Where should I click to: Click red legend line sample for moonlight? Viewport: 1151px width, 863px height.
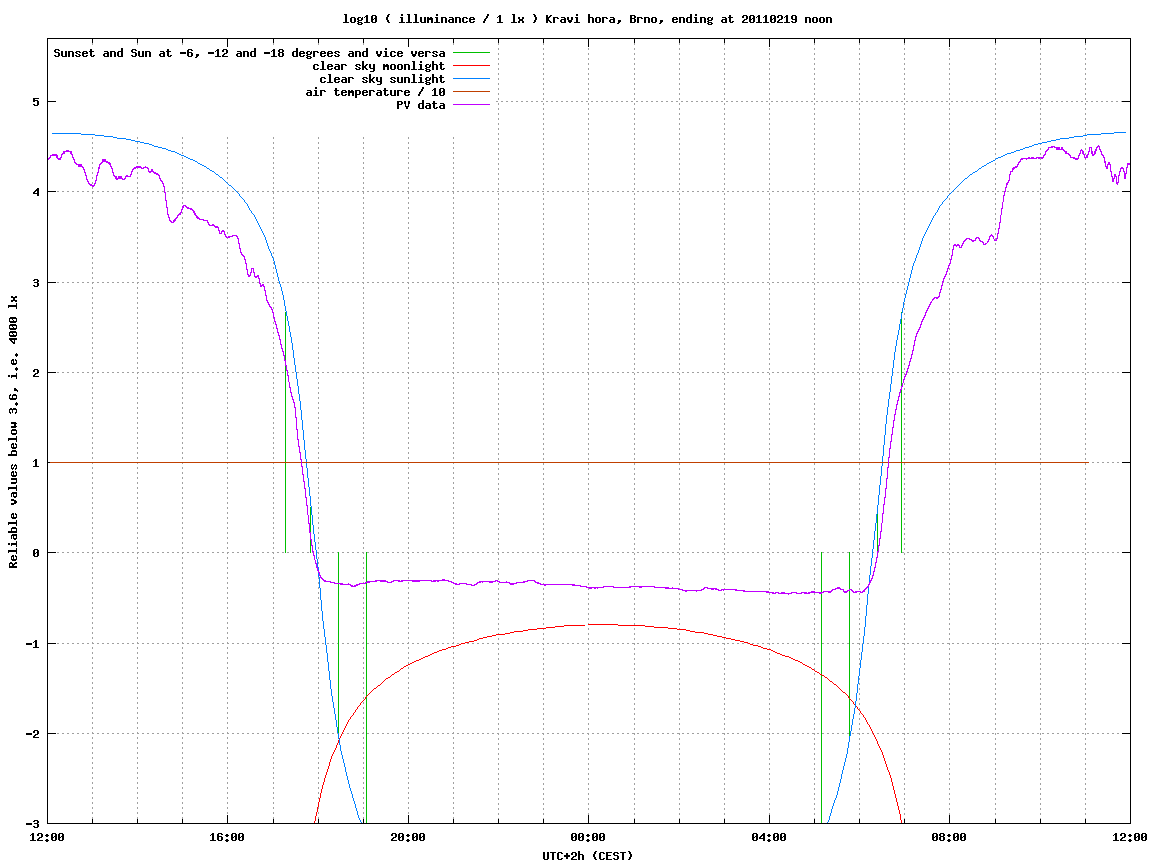[471, 66]
